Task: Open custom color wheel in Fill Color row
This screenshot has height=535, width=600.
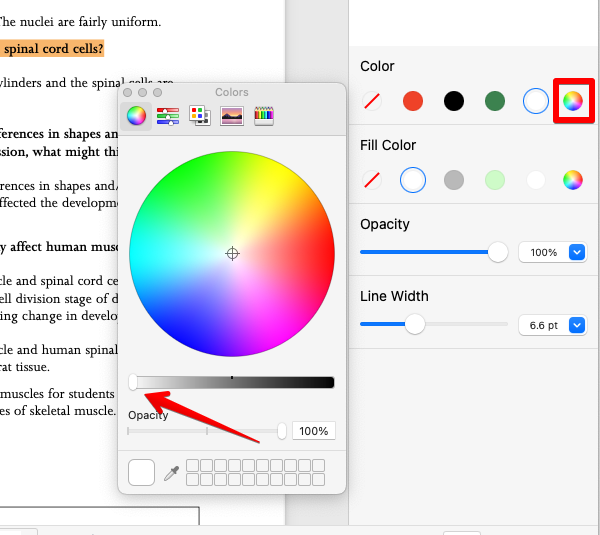Action: pos(573,180)
